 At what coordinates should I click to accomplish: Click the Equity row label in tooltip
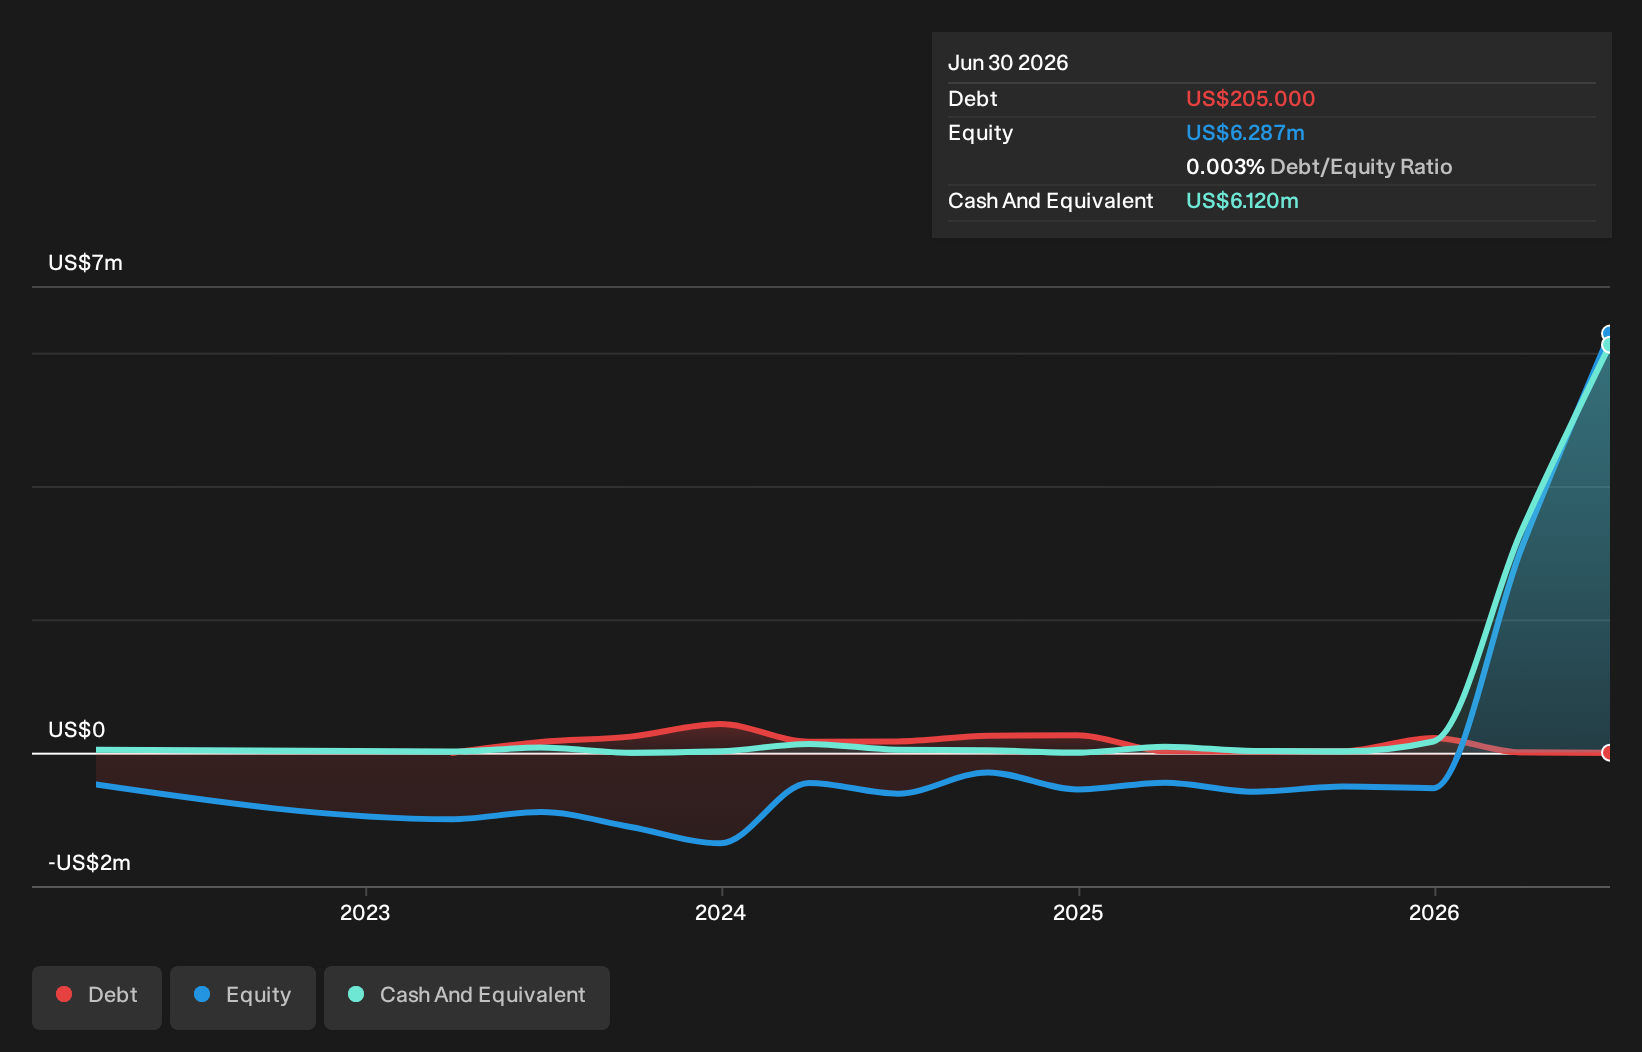981,133
